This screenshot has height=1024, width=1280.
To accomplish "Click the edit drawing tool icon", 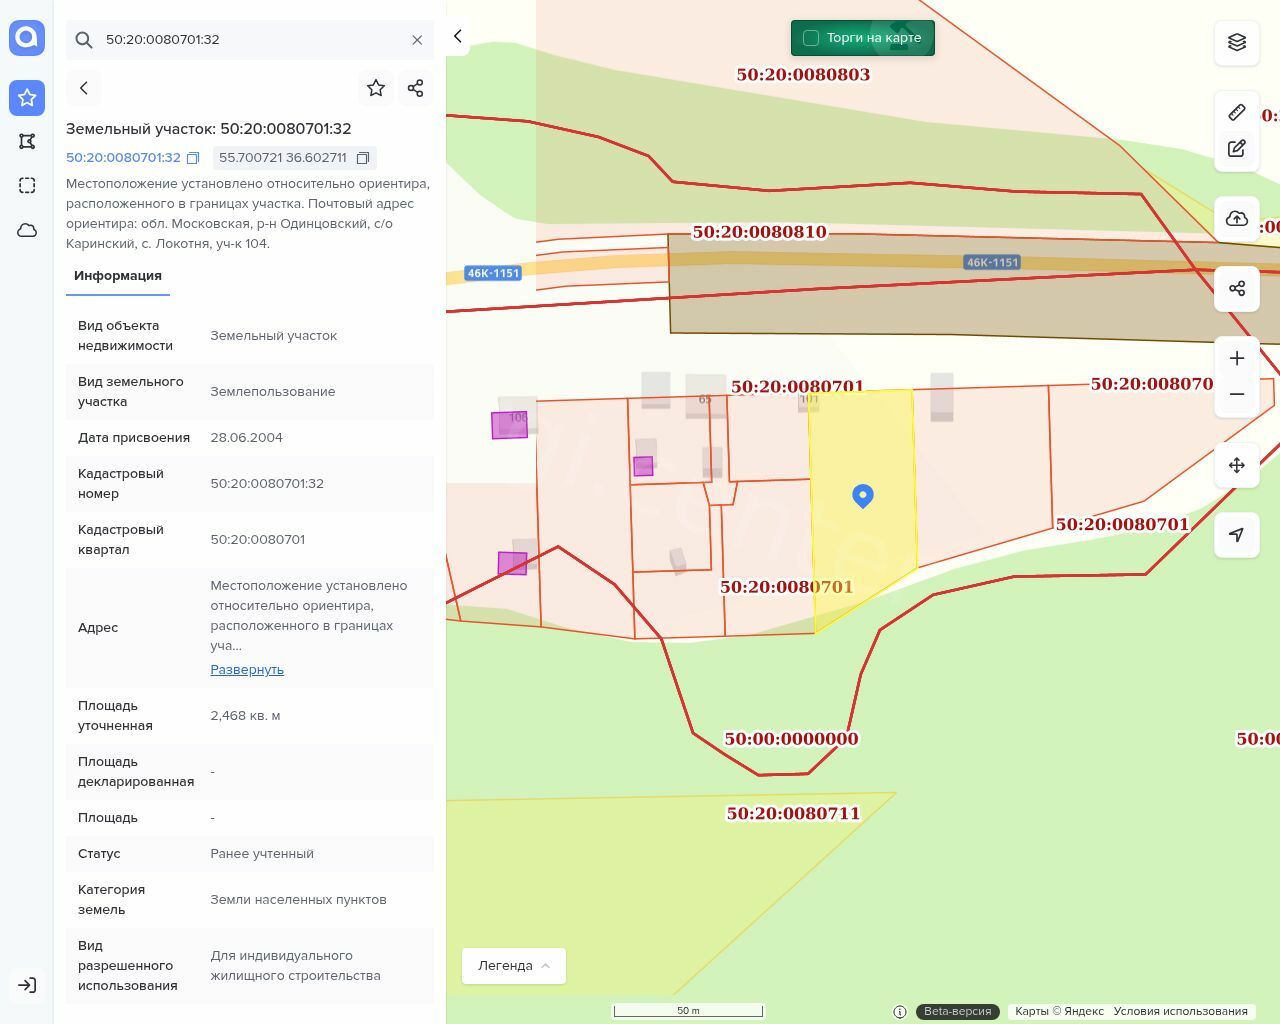I will (1237, 149).
